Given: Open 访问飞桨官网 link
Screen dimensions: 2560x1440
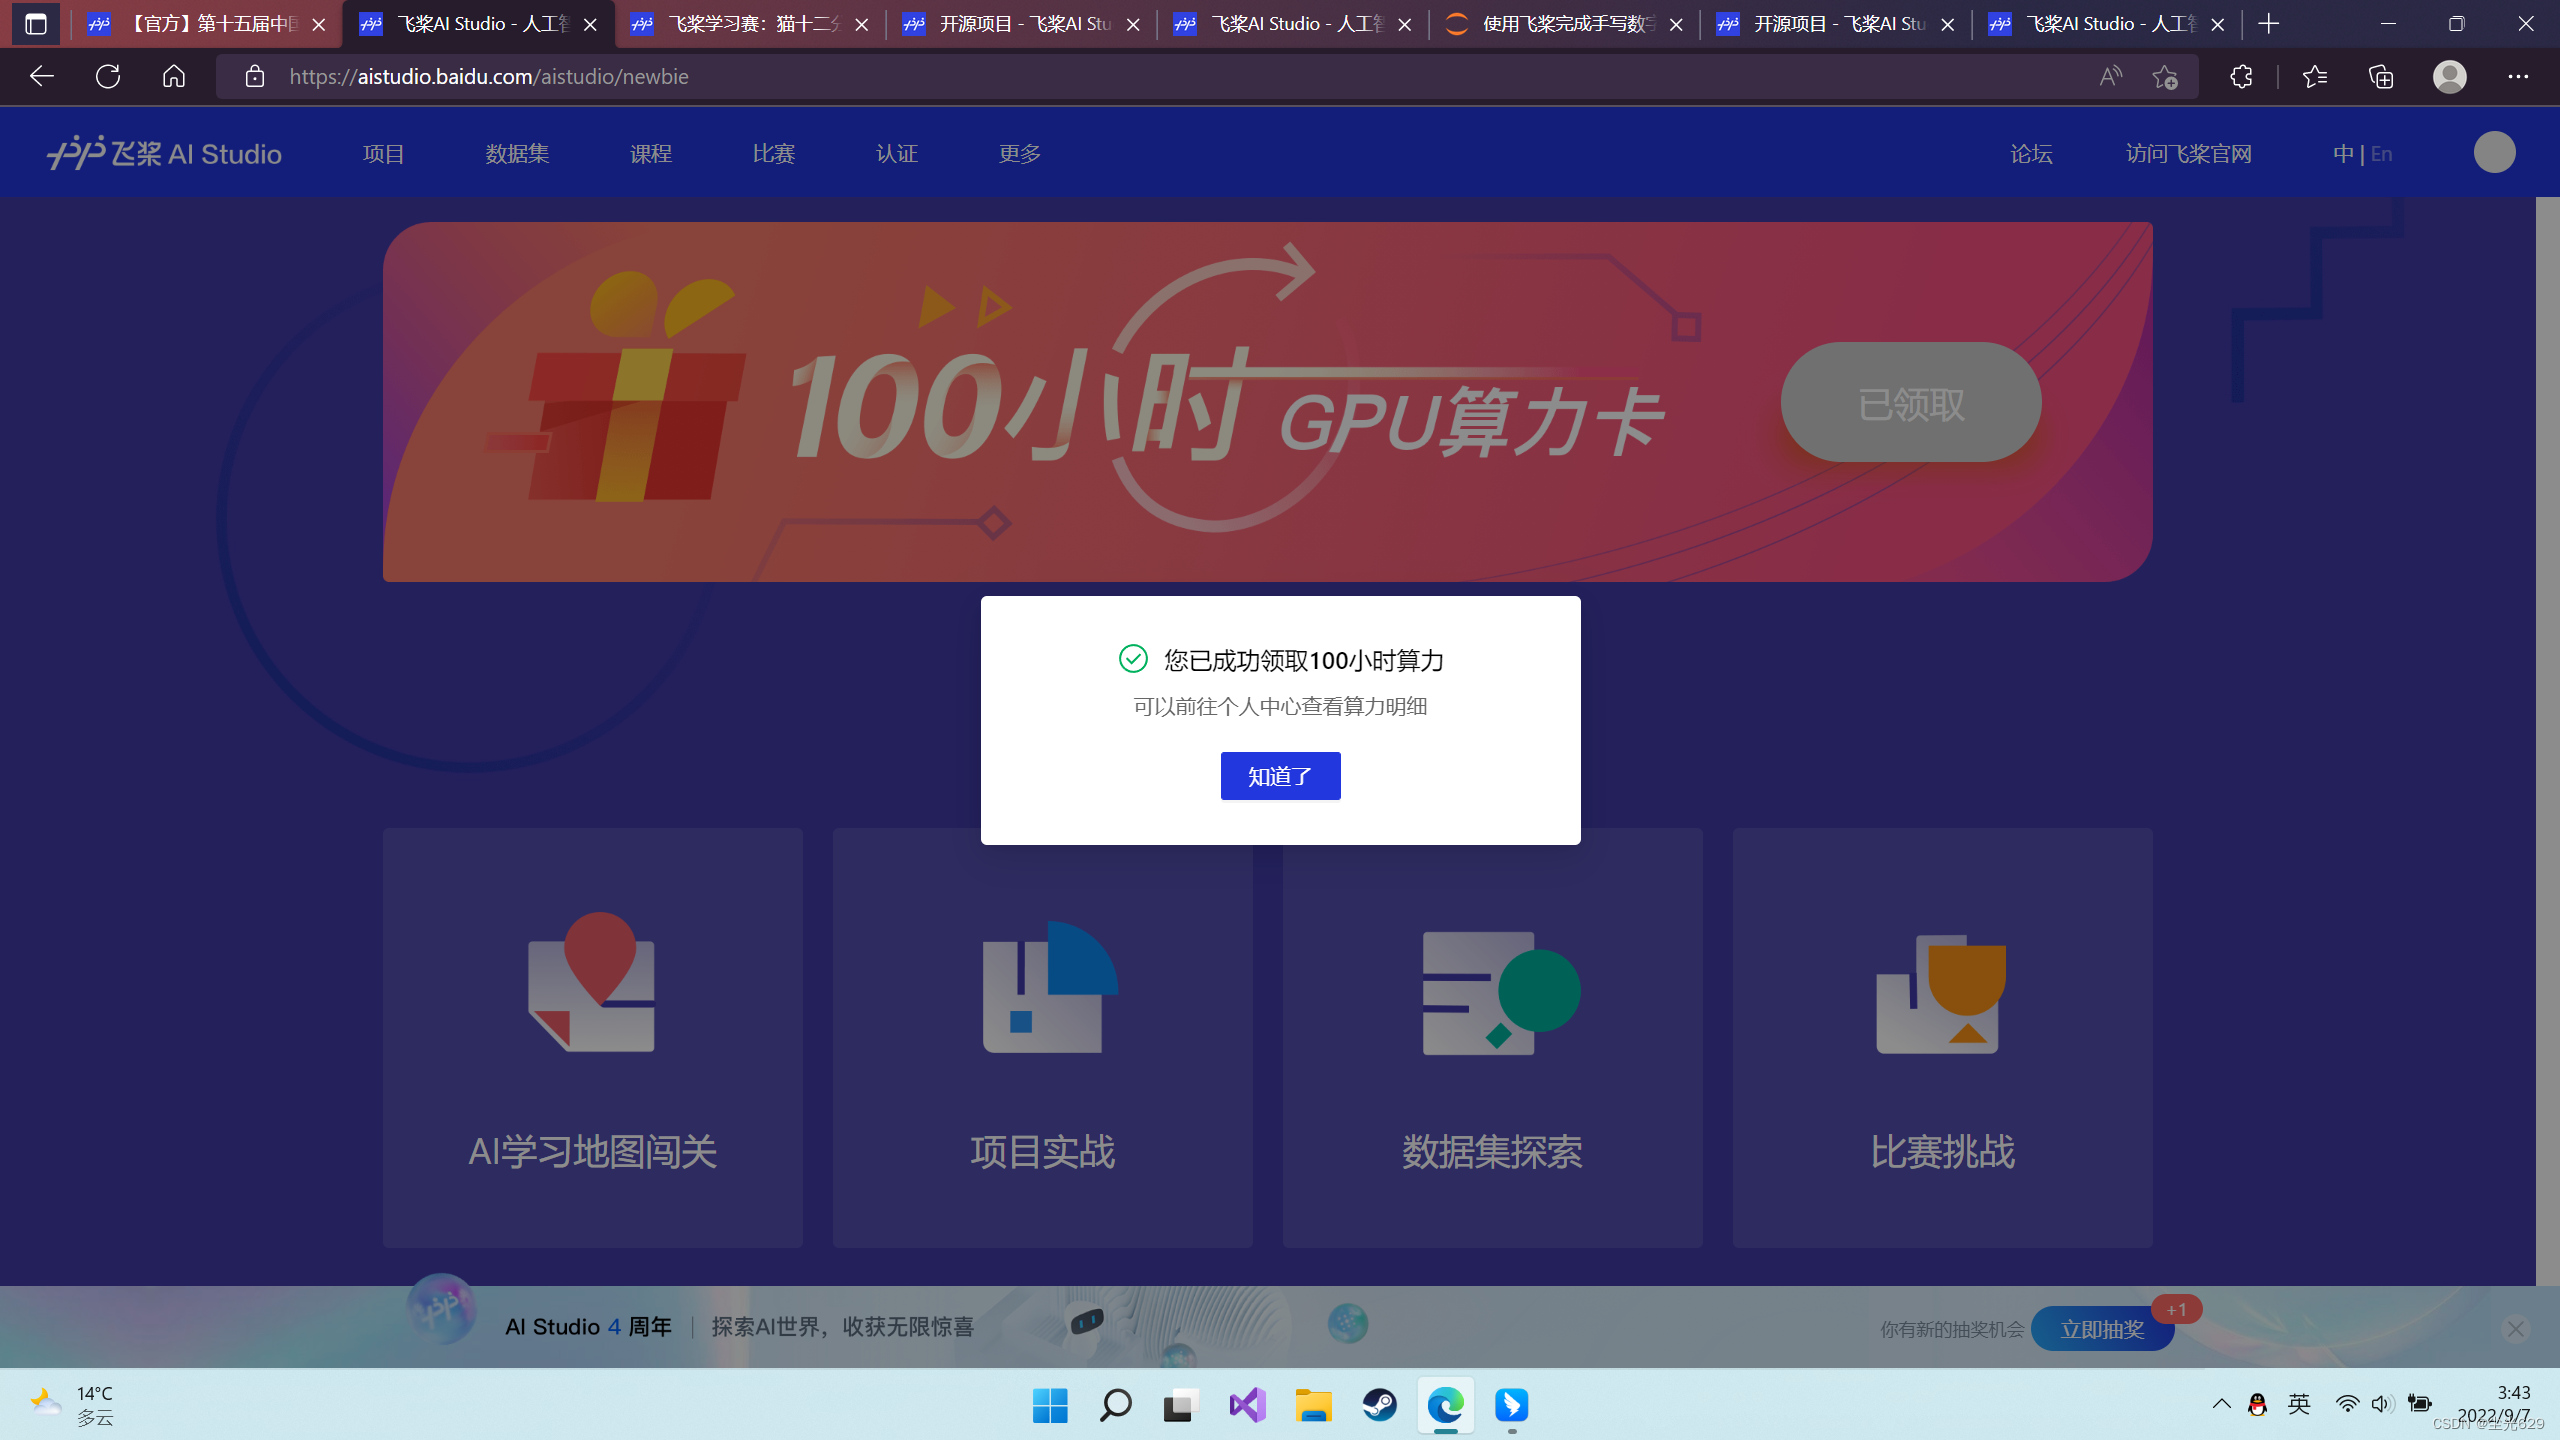Looking at the screenshot, I should pyautogui.click(x=2188, y=153).
